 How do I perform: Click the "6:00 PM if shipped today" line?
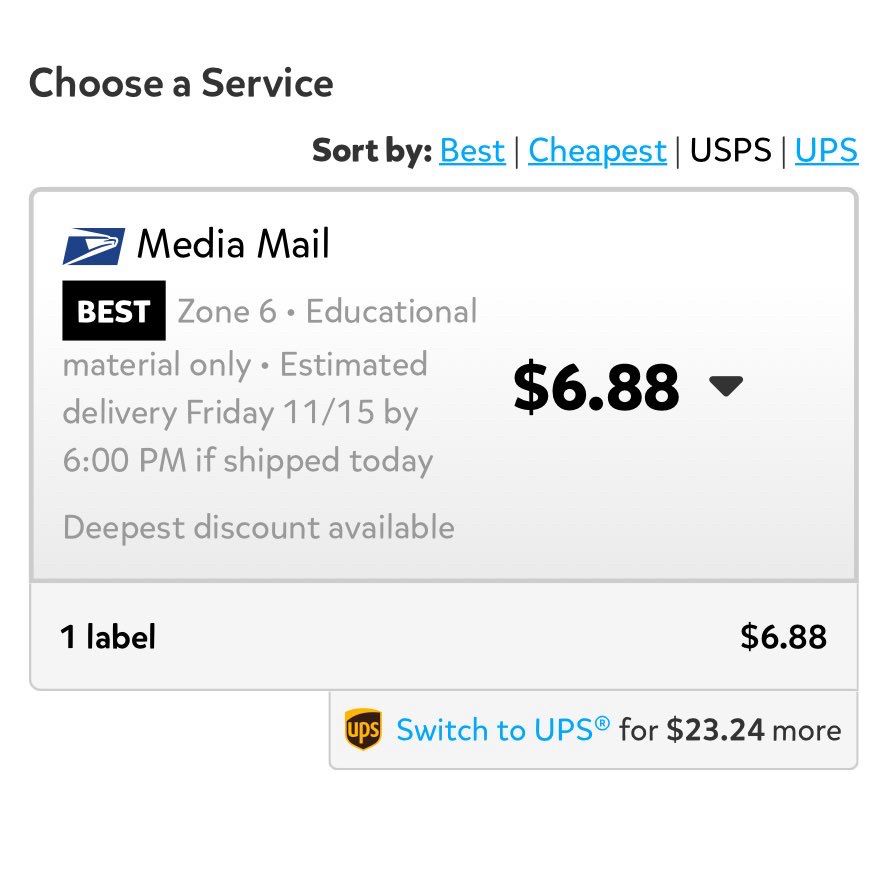click(x=248, y=461)
